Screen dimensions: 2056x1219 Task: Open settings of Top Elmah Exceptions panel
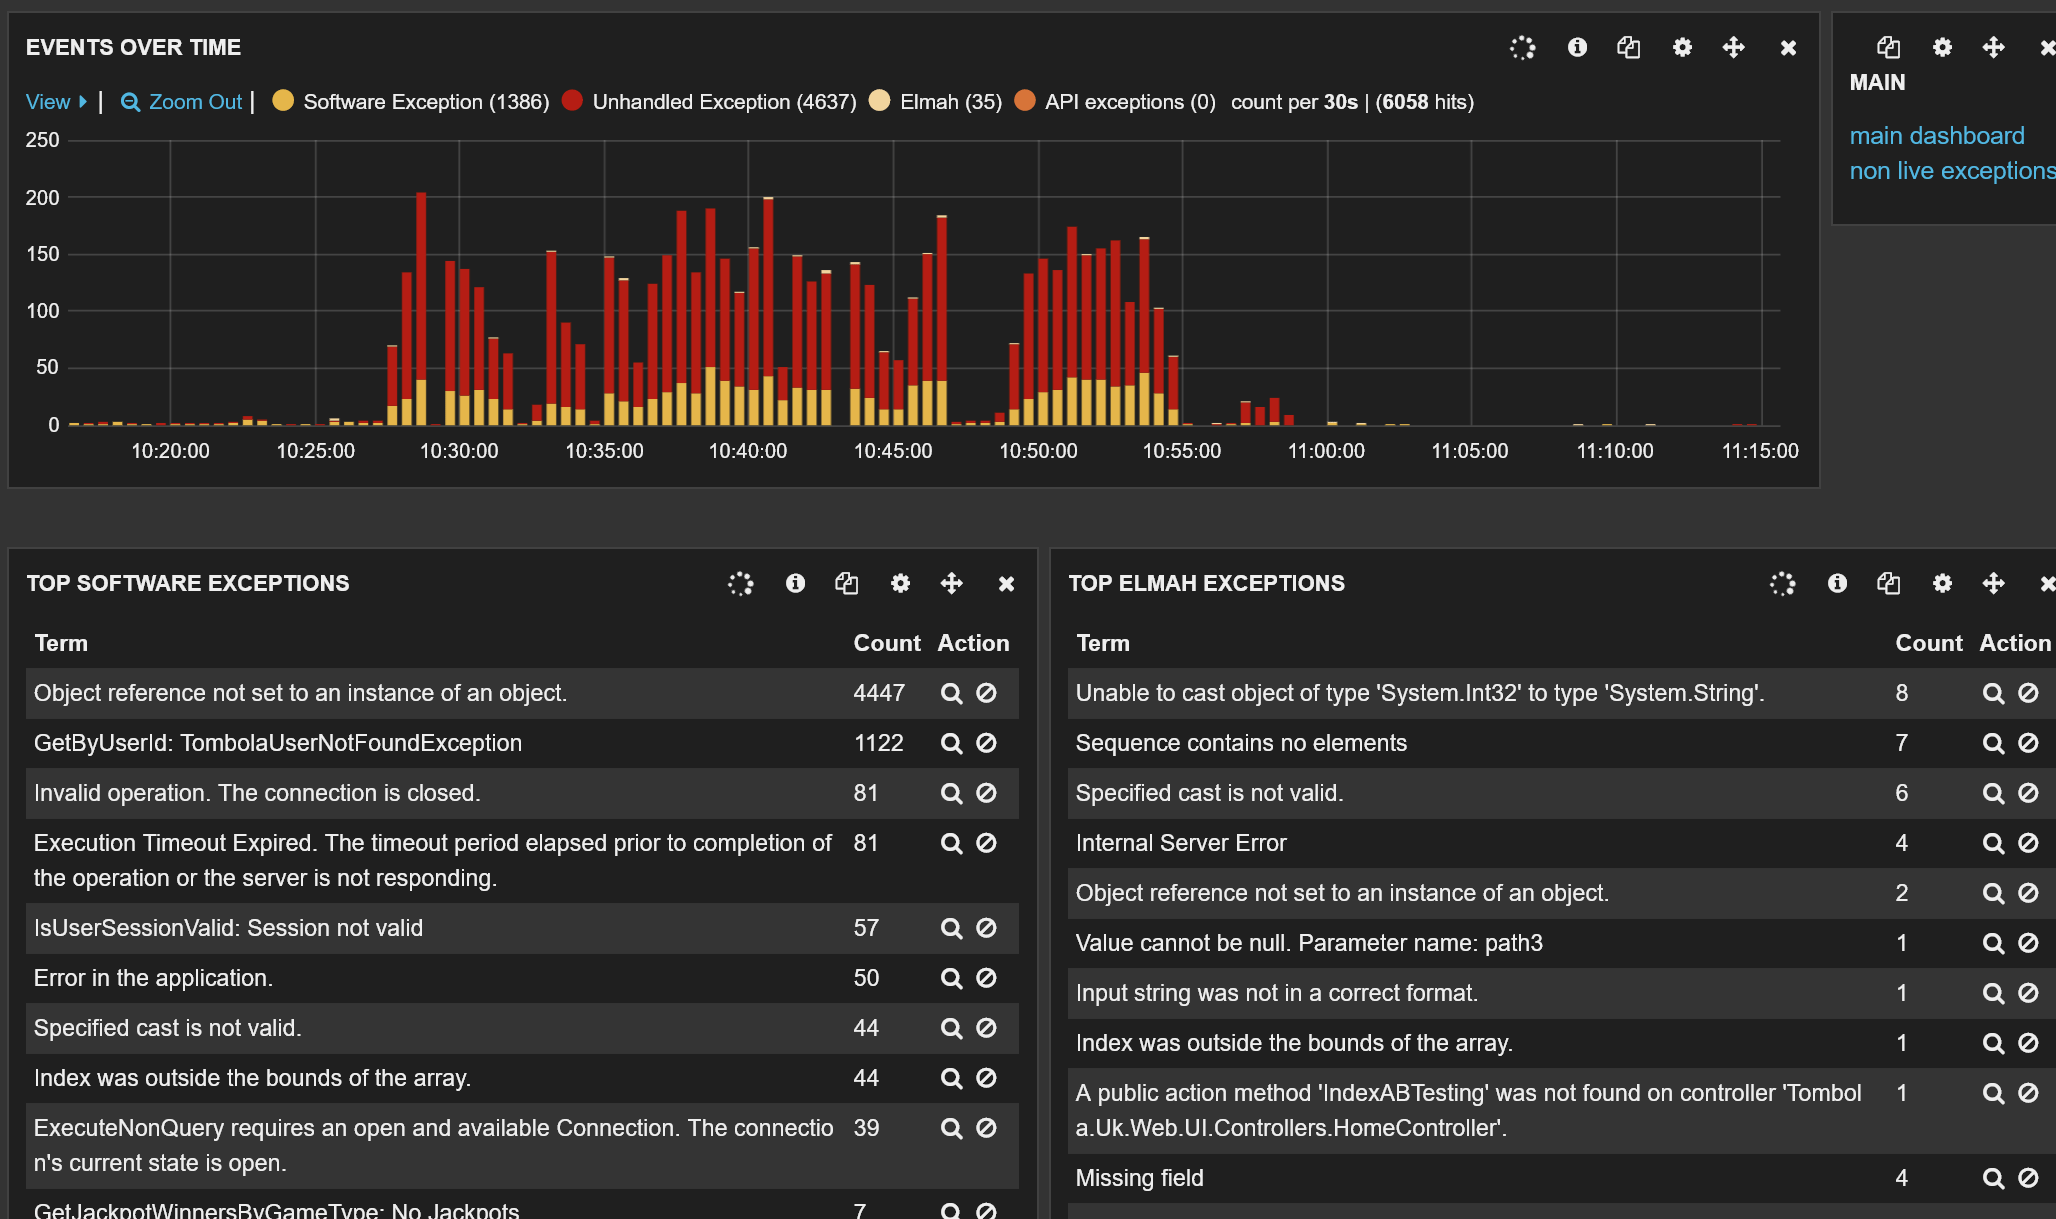(x=1942, y=583)
